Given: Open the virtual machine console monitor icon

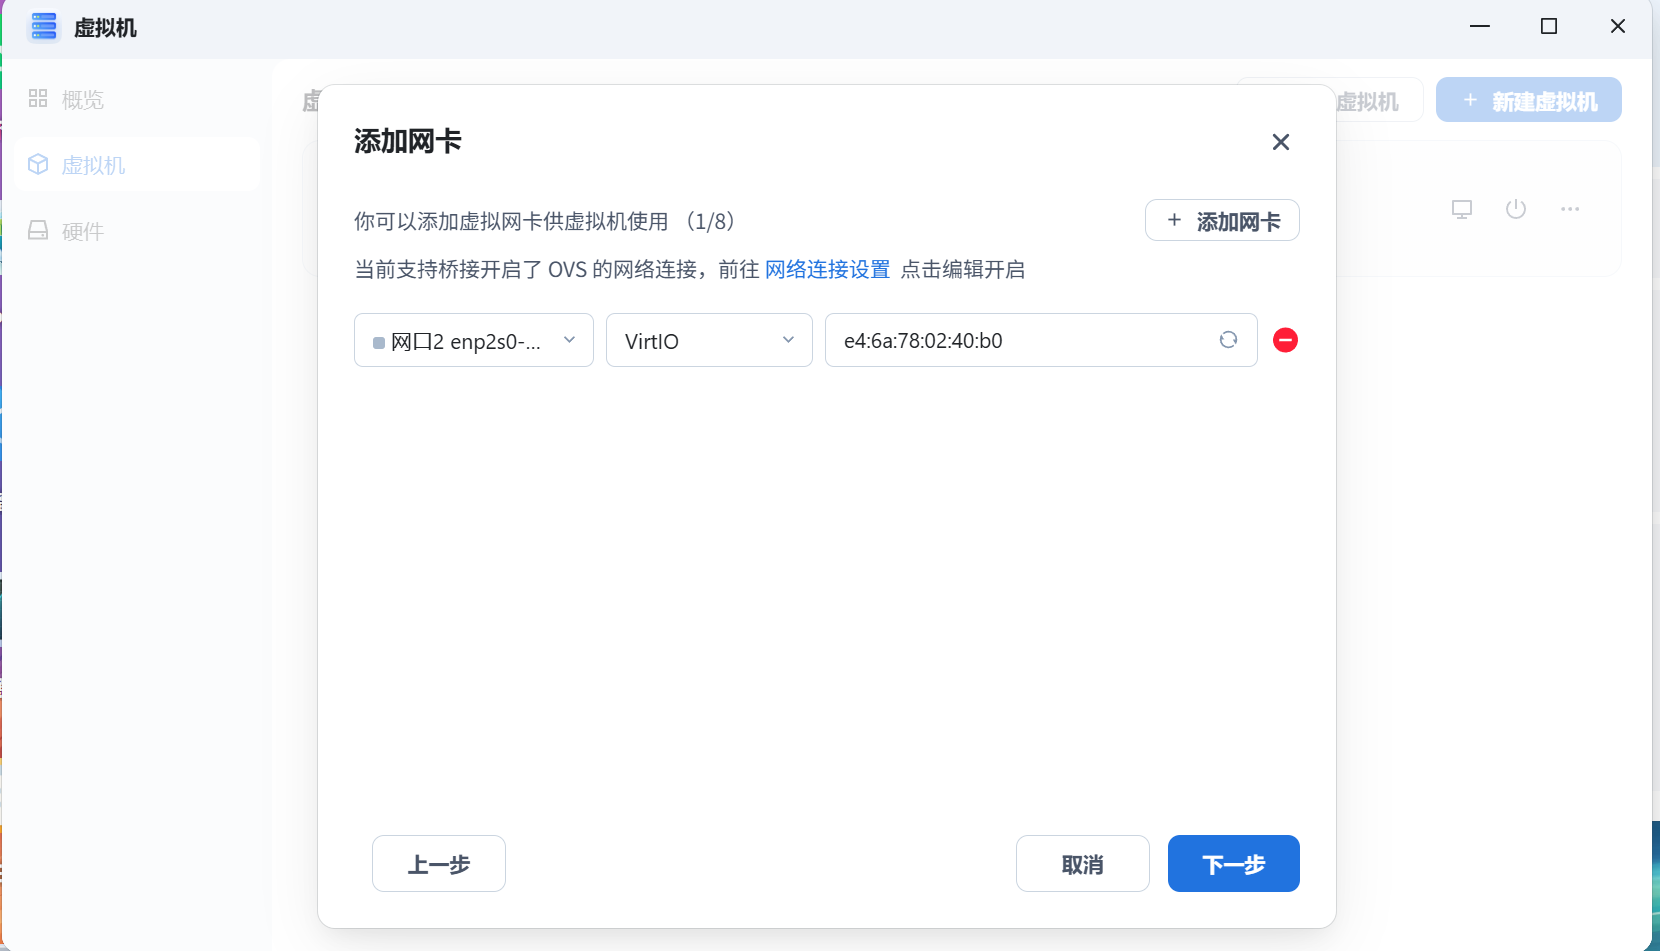Looking at the screenshot, I should coord(1461,209).
